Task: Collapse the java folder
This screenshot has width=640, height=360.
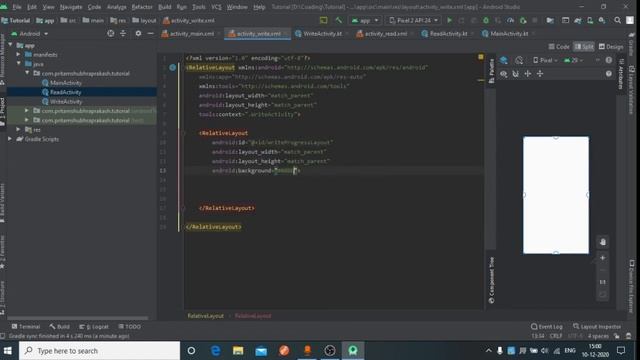Action: tap(18, 64)
